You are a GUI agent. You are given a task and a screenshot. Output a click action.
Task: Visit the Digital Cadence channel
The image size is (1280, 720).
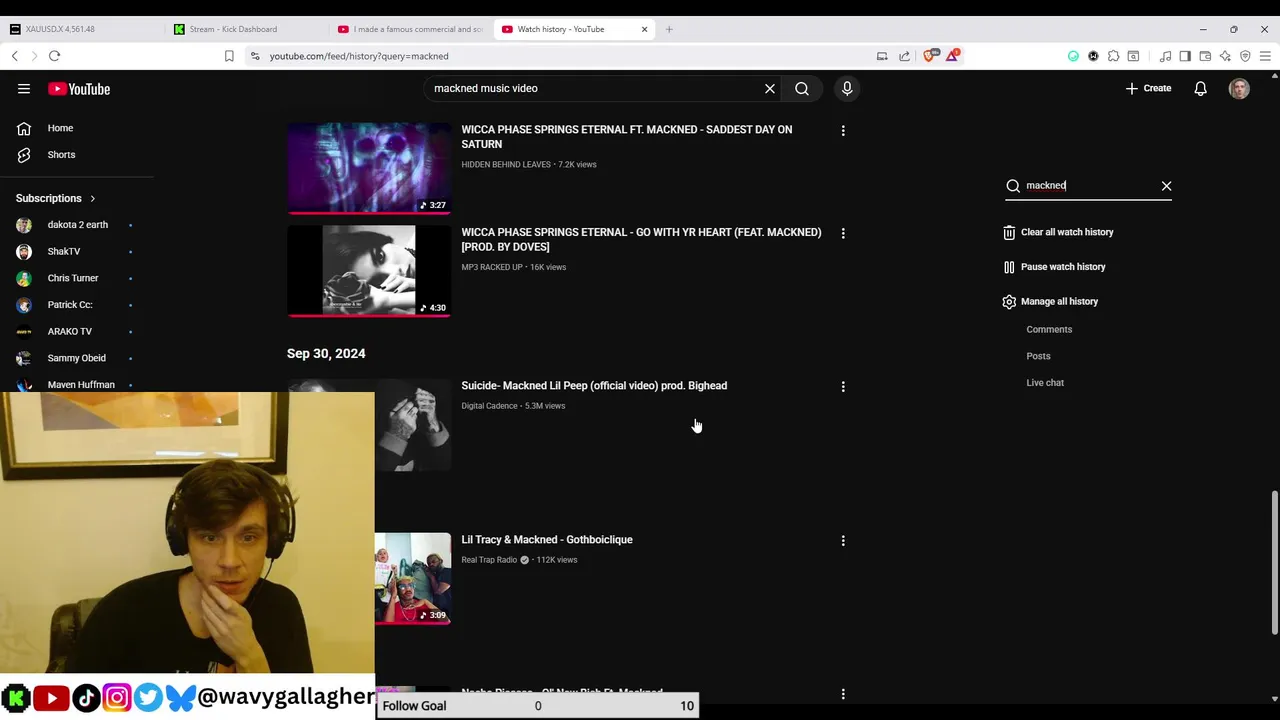(x=489, y=406)
